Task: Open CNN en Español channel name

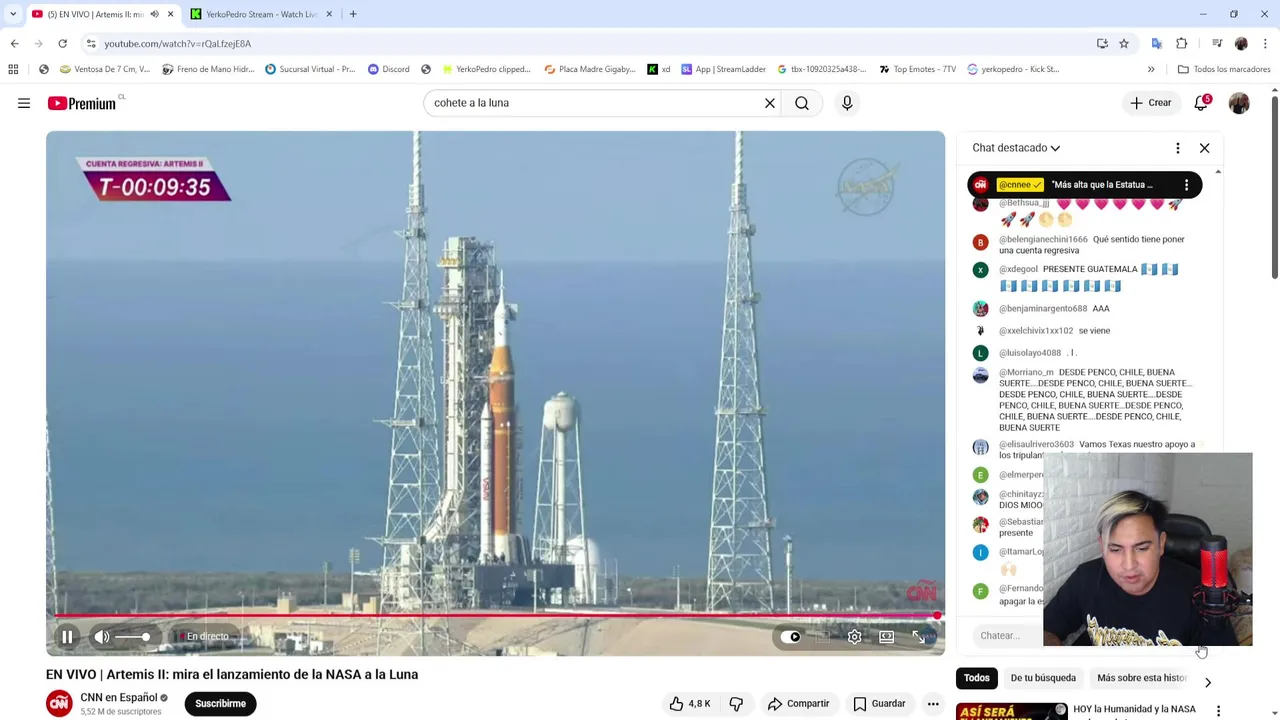Action: 119,698
